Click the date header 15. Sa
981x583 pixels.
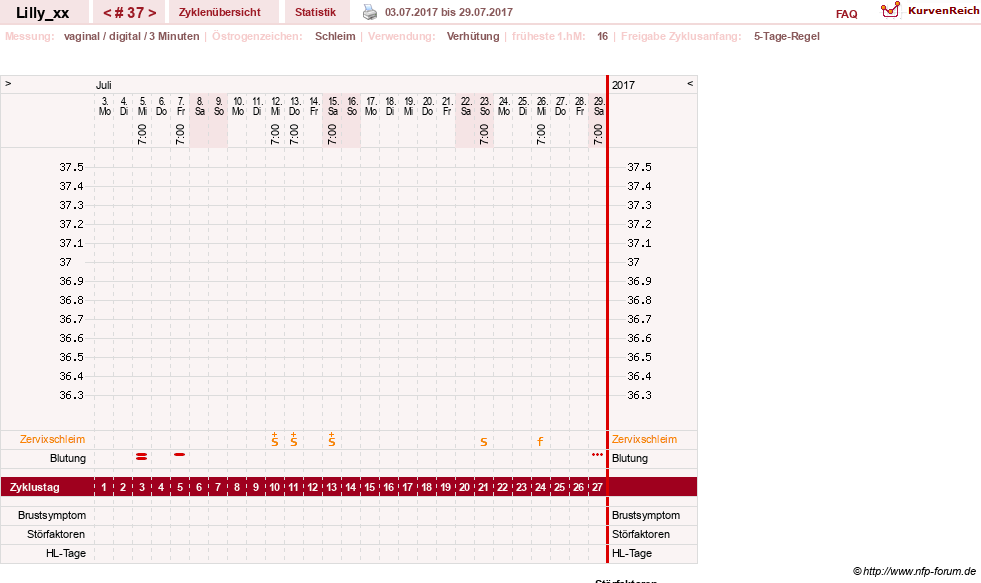point(333,106)
